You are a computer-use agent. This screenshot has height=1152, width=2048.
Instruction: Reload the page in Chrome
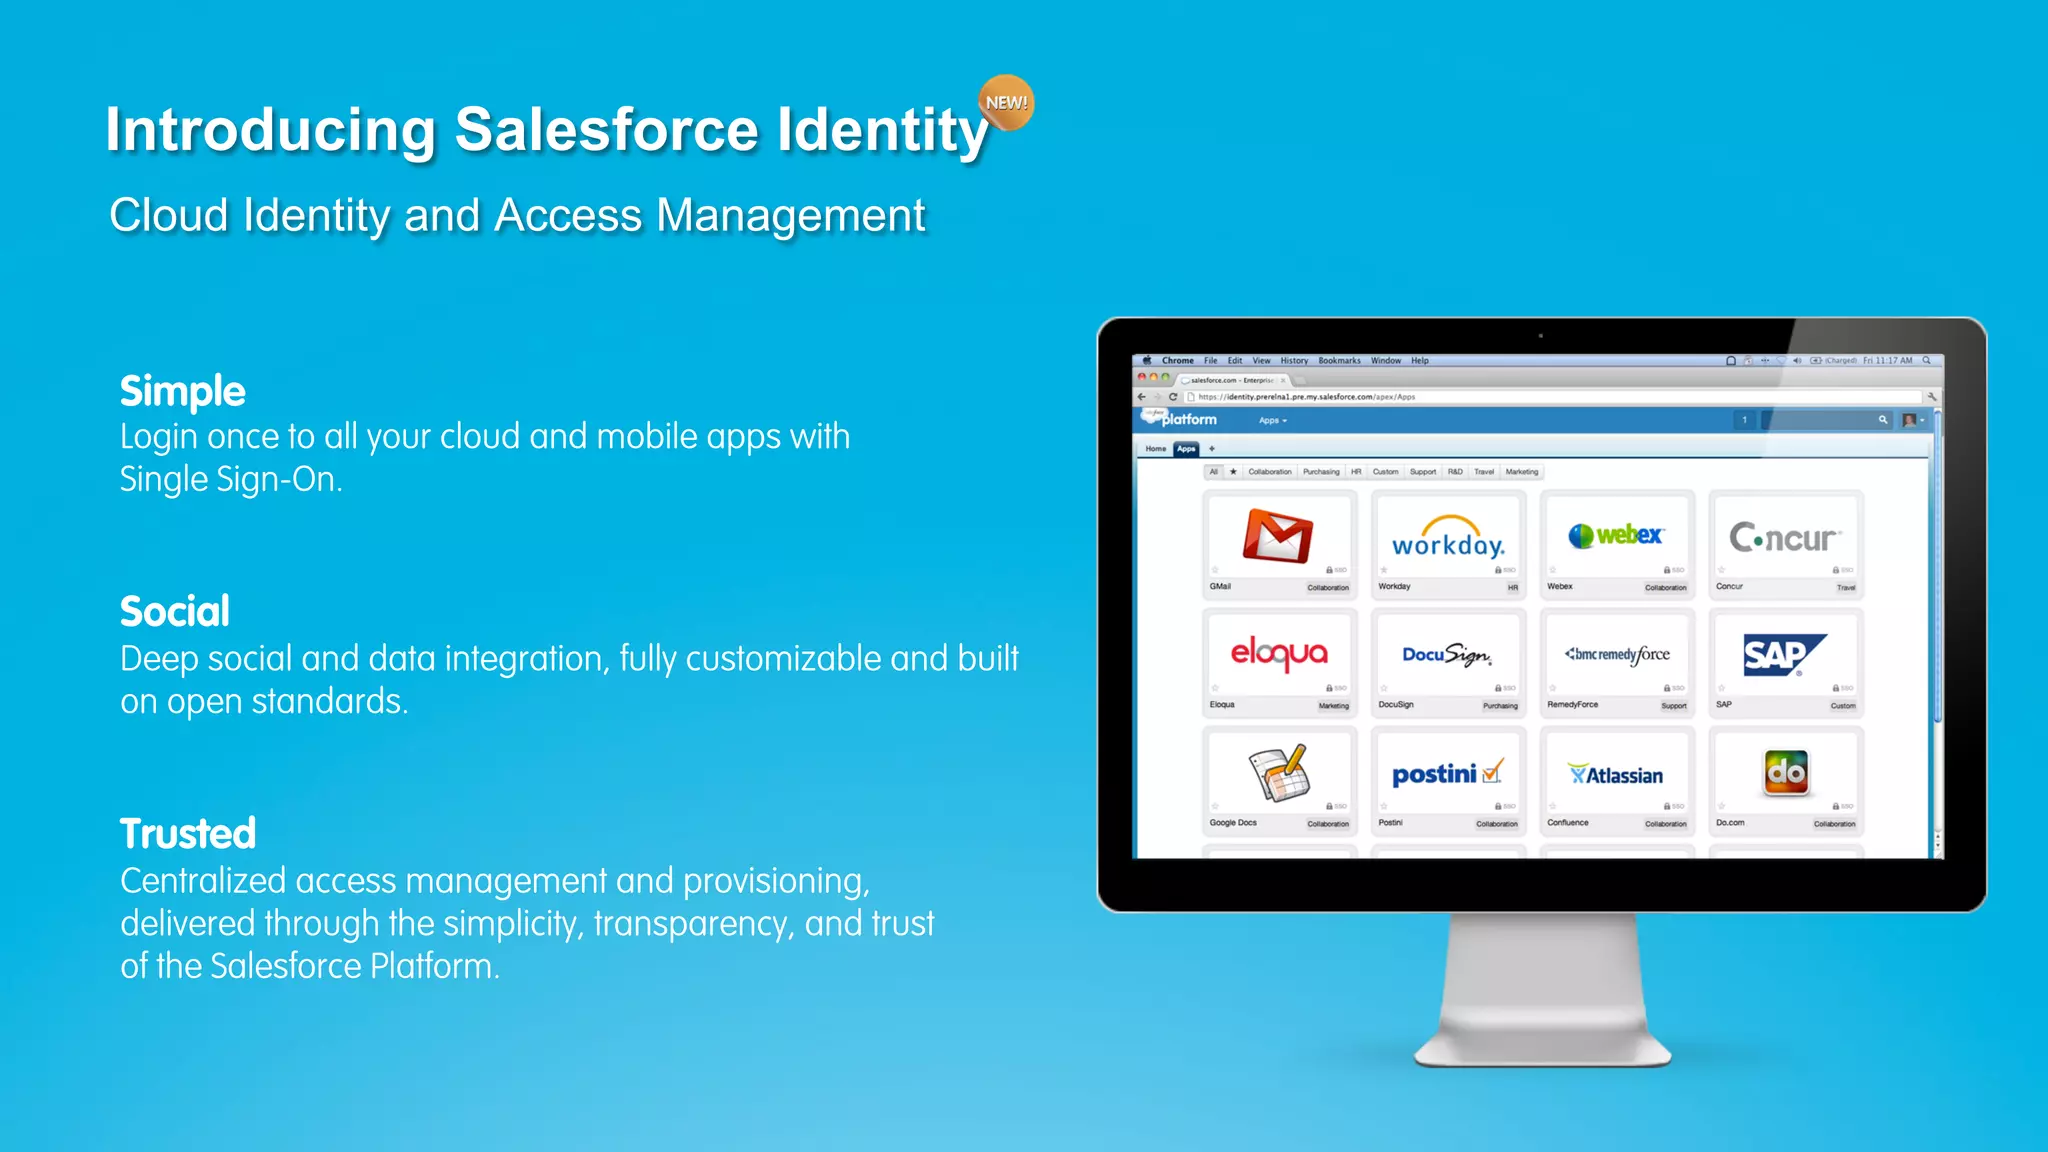1173,397
